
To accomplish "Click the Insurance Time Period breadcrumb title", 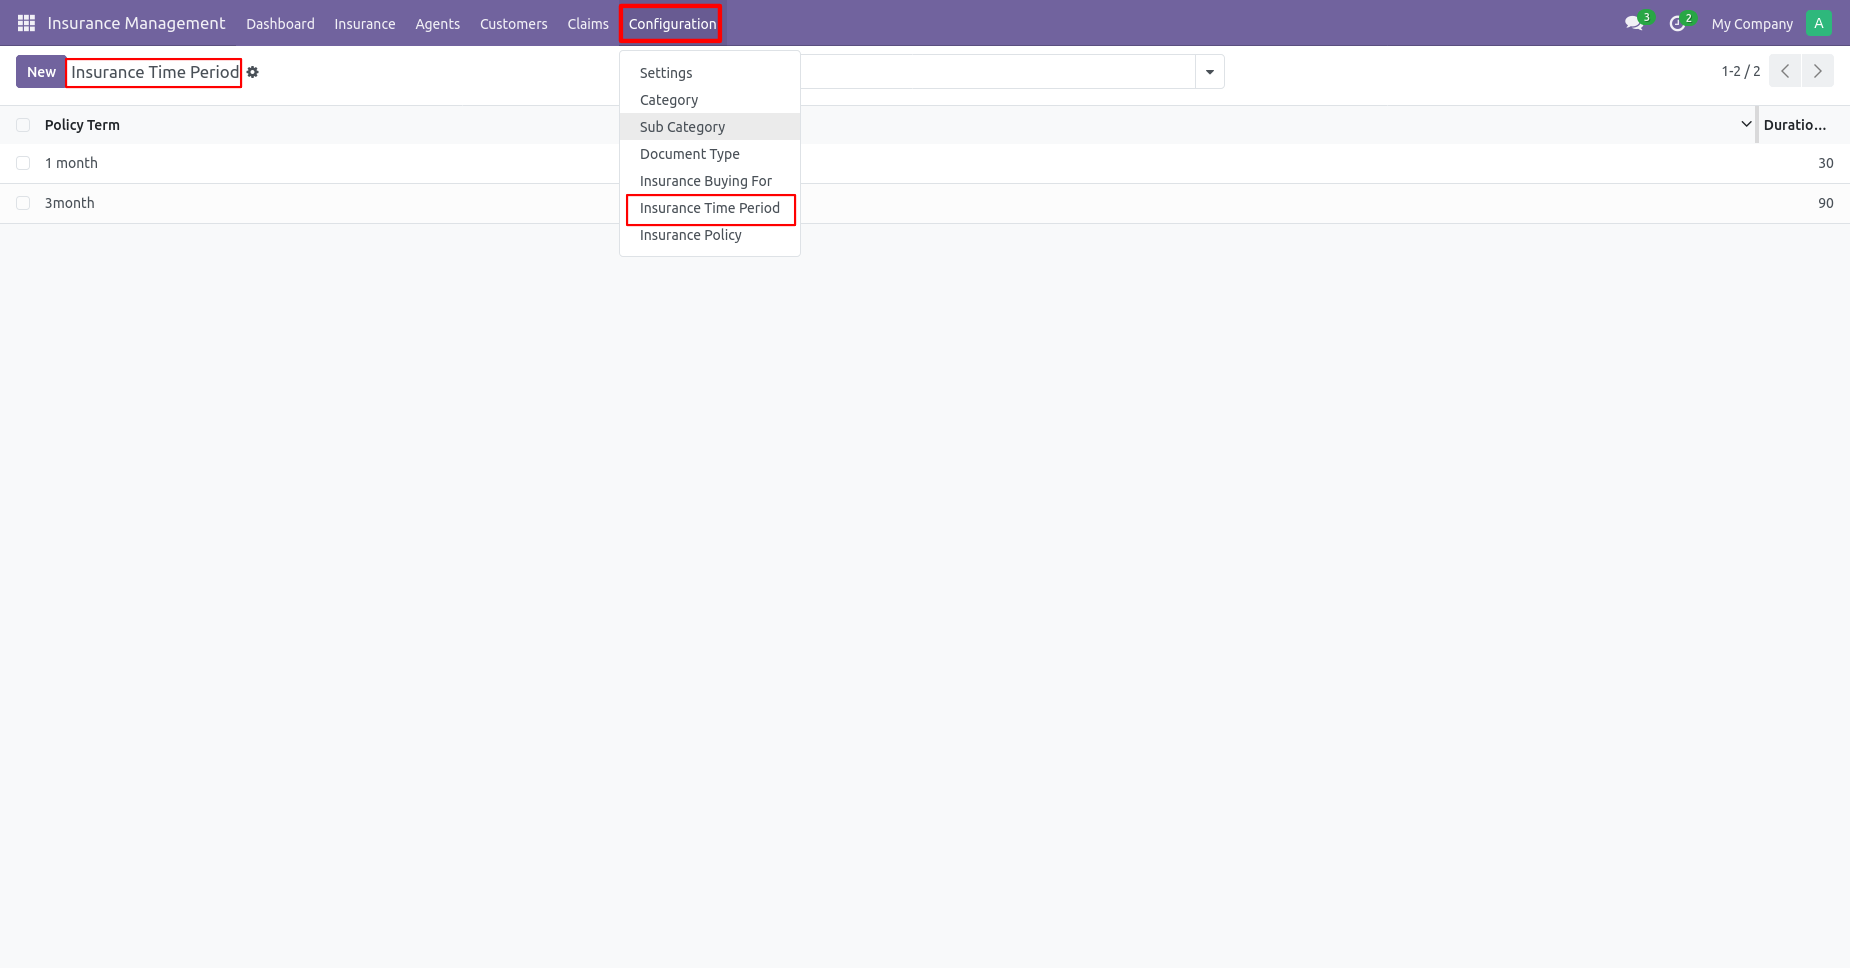I will pyautogui.click(x=155, y=72).
